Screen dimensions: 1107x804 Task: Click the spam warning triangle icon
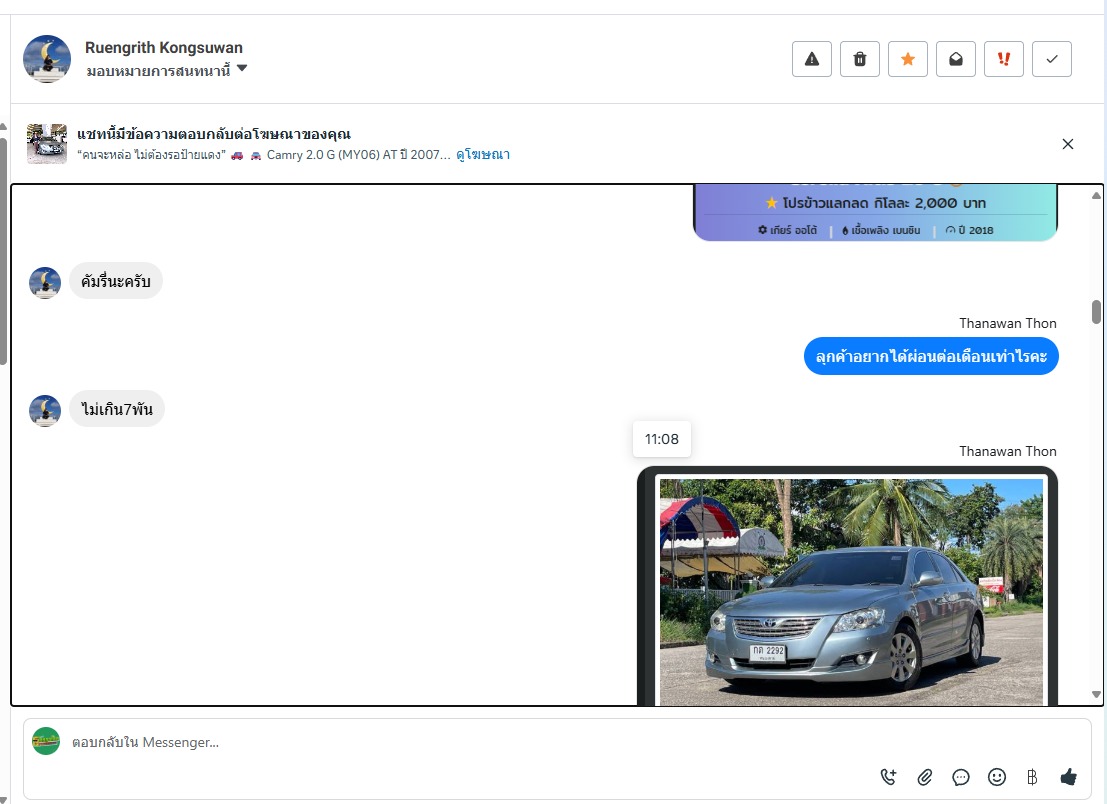(x=811, y=59)
